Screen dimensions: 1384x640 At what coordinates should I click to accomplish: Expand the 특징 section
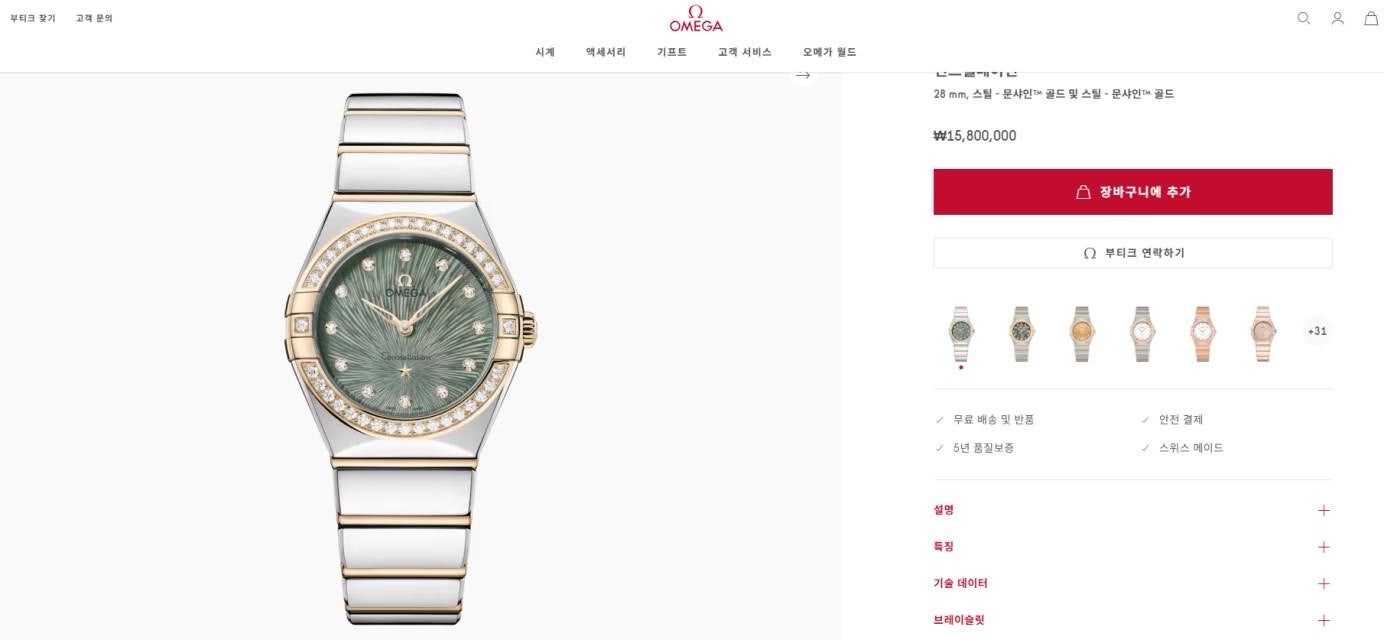pos(1132,547)
